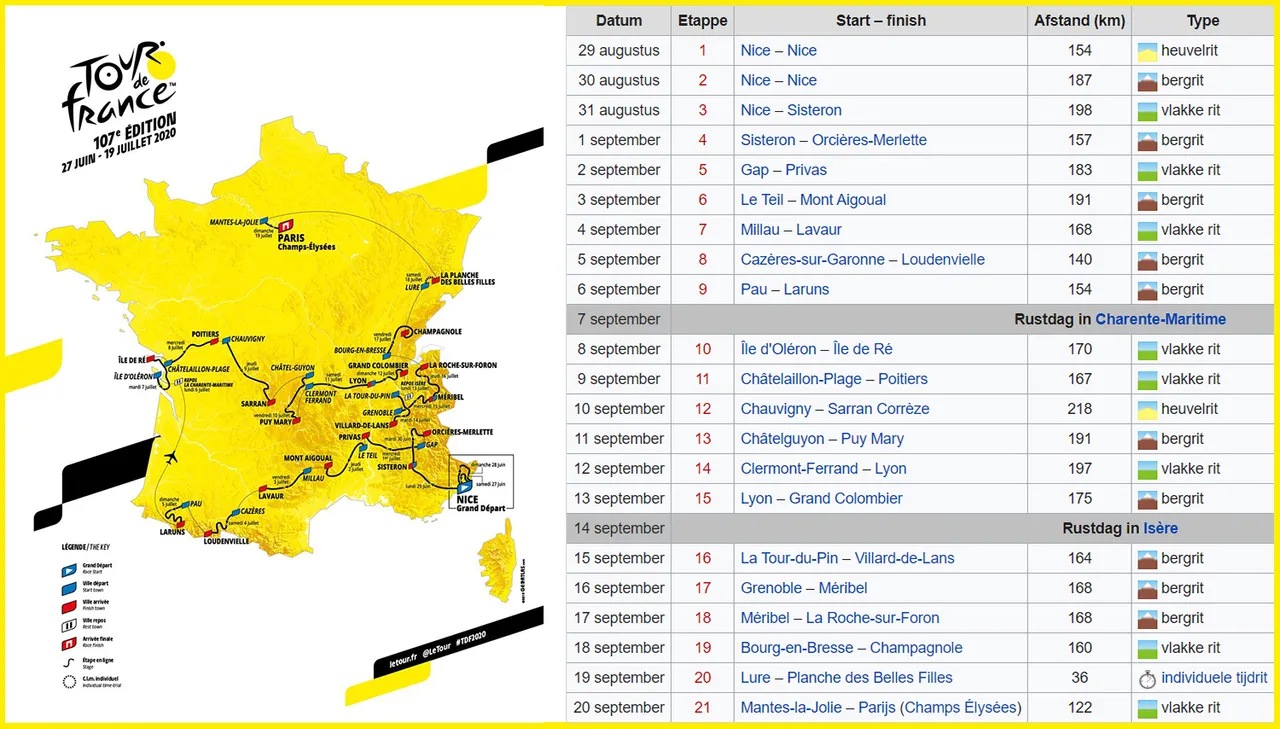
Task: Select the individuele tijdrit link
Action: [x=1214, y=677]
